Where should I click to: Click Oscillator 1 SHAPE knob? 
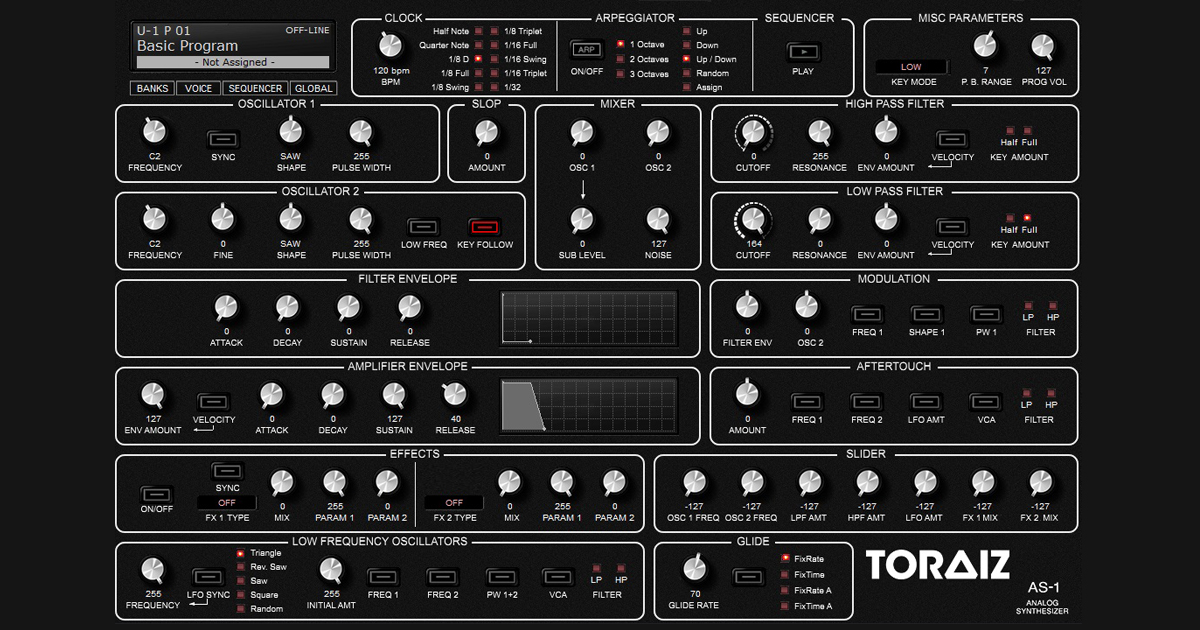[x=290, y=130]
